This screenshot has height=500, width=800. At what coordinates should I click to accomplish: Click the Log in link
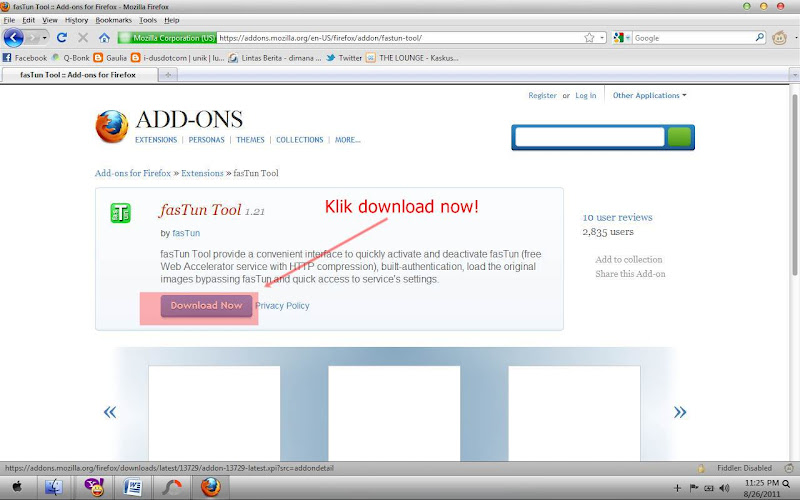(586, 95)
